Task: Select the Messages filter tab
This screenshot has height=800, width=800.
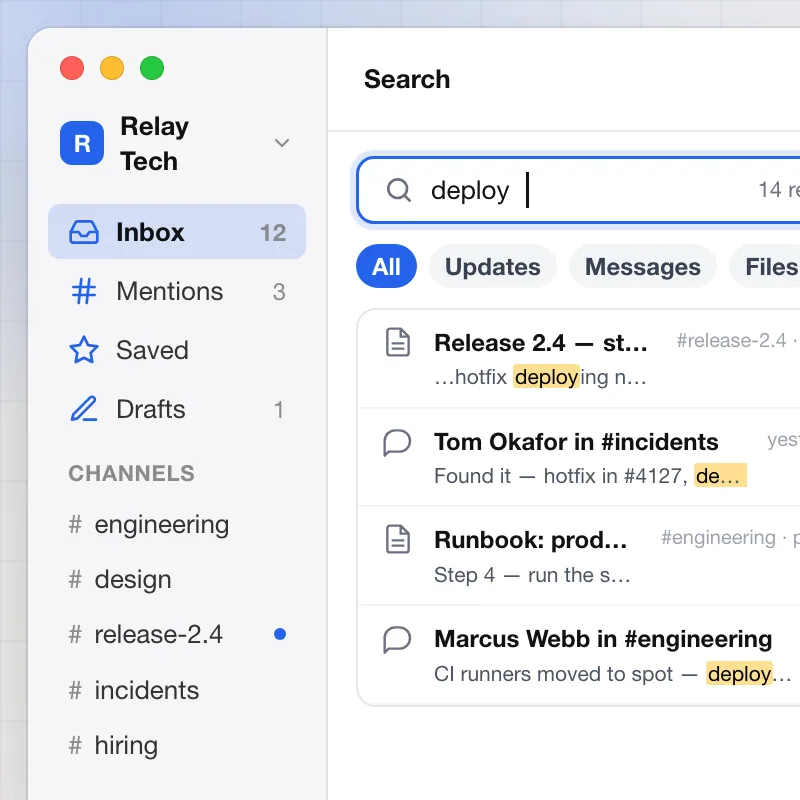Action: point(642,266)
